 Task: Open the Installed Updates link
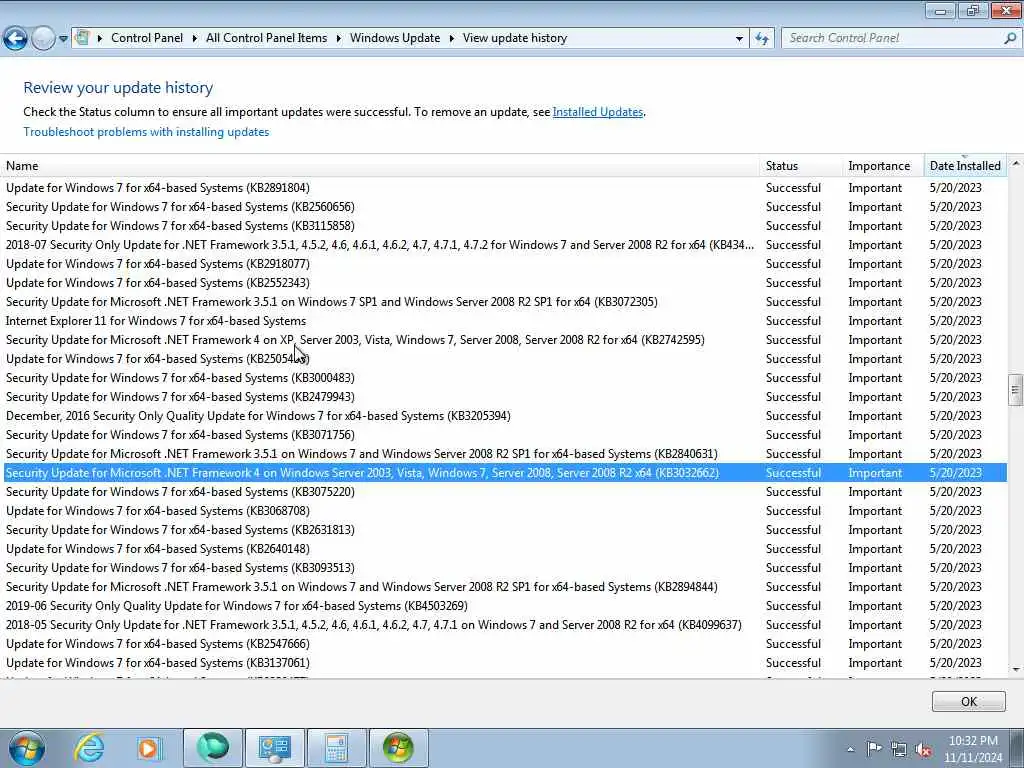(598, 112)
